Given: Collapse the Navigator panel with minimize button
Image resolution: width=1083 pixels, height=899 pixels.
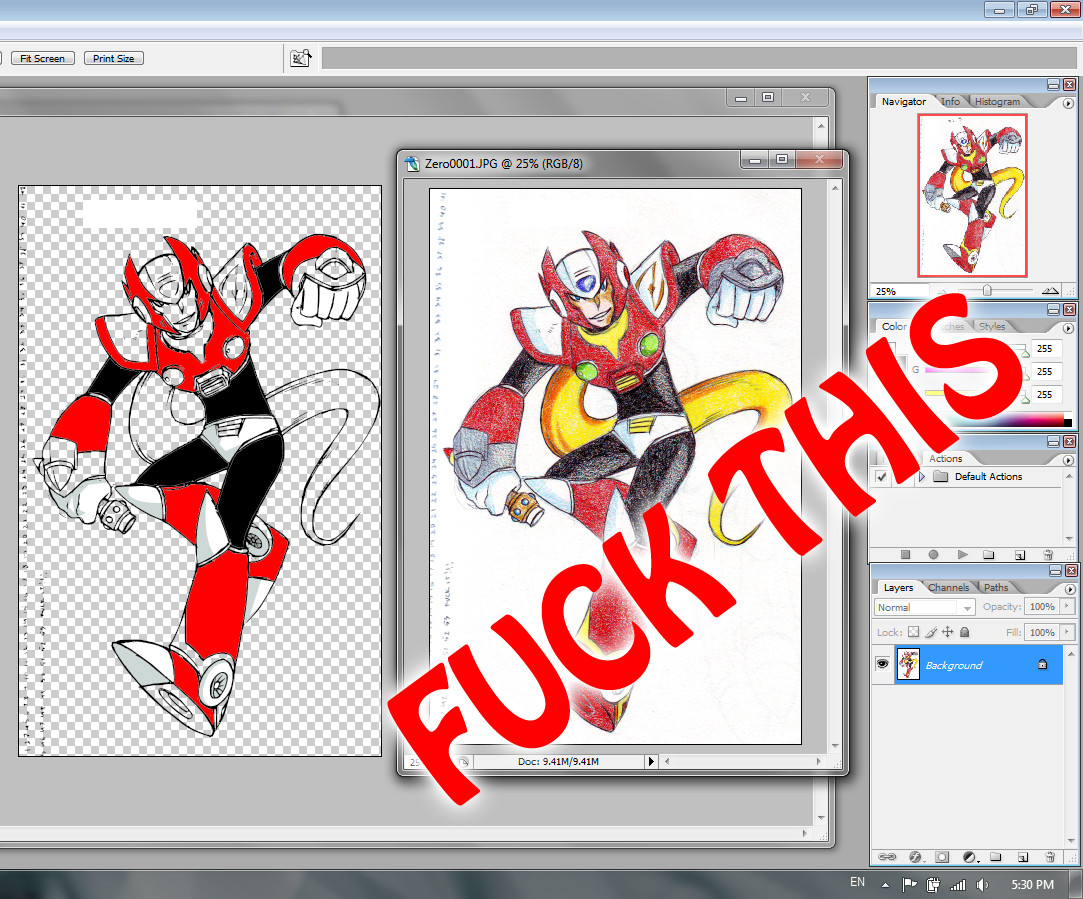Looking at the screenshot, I should [x=1053, y=85].
